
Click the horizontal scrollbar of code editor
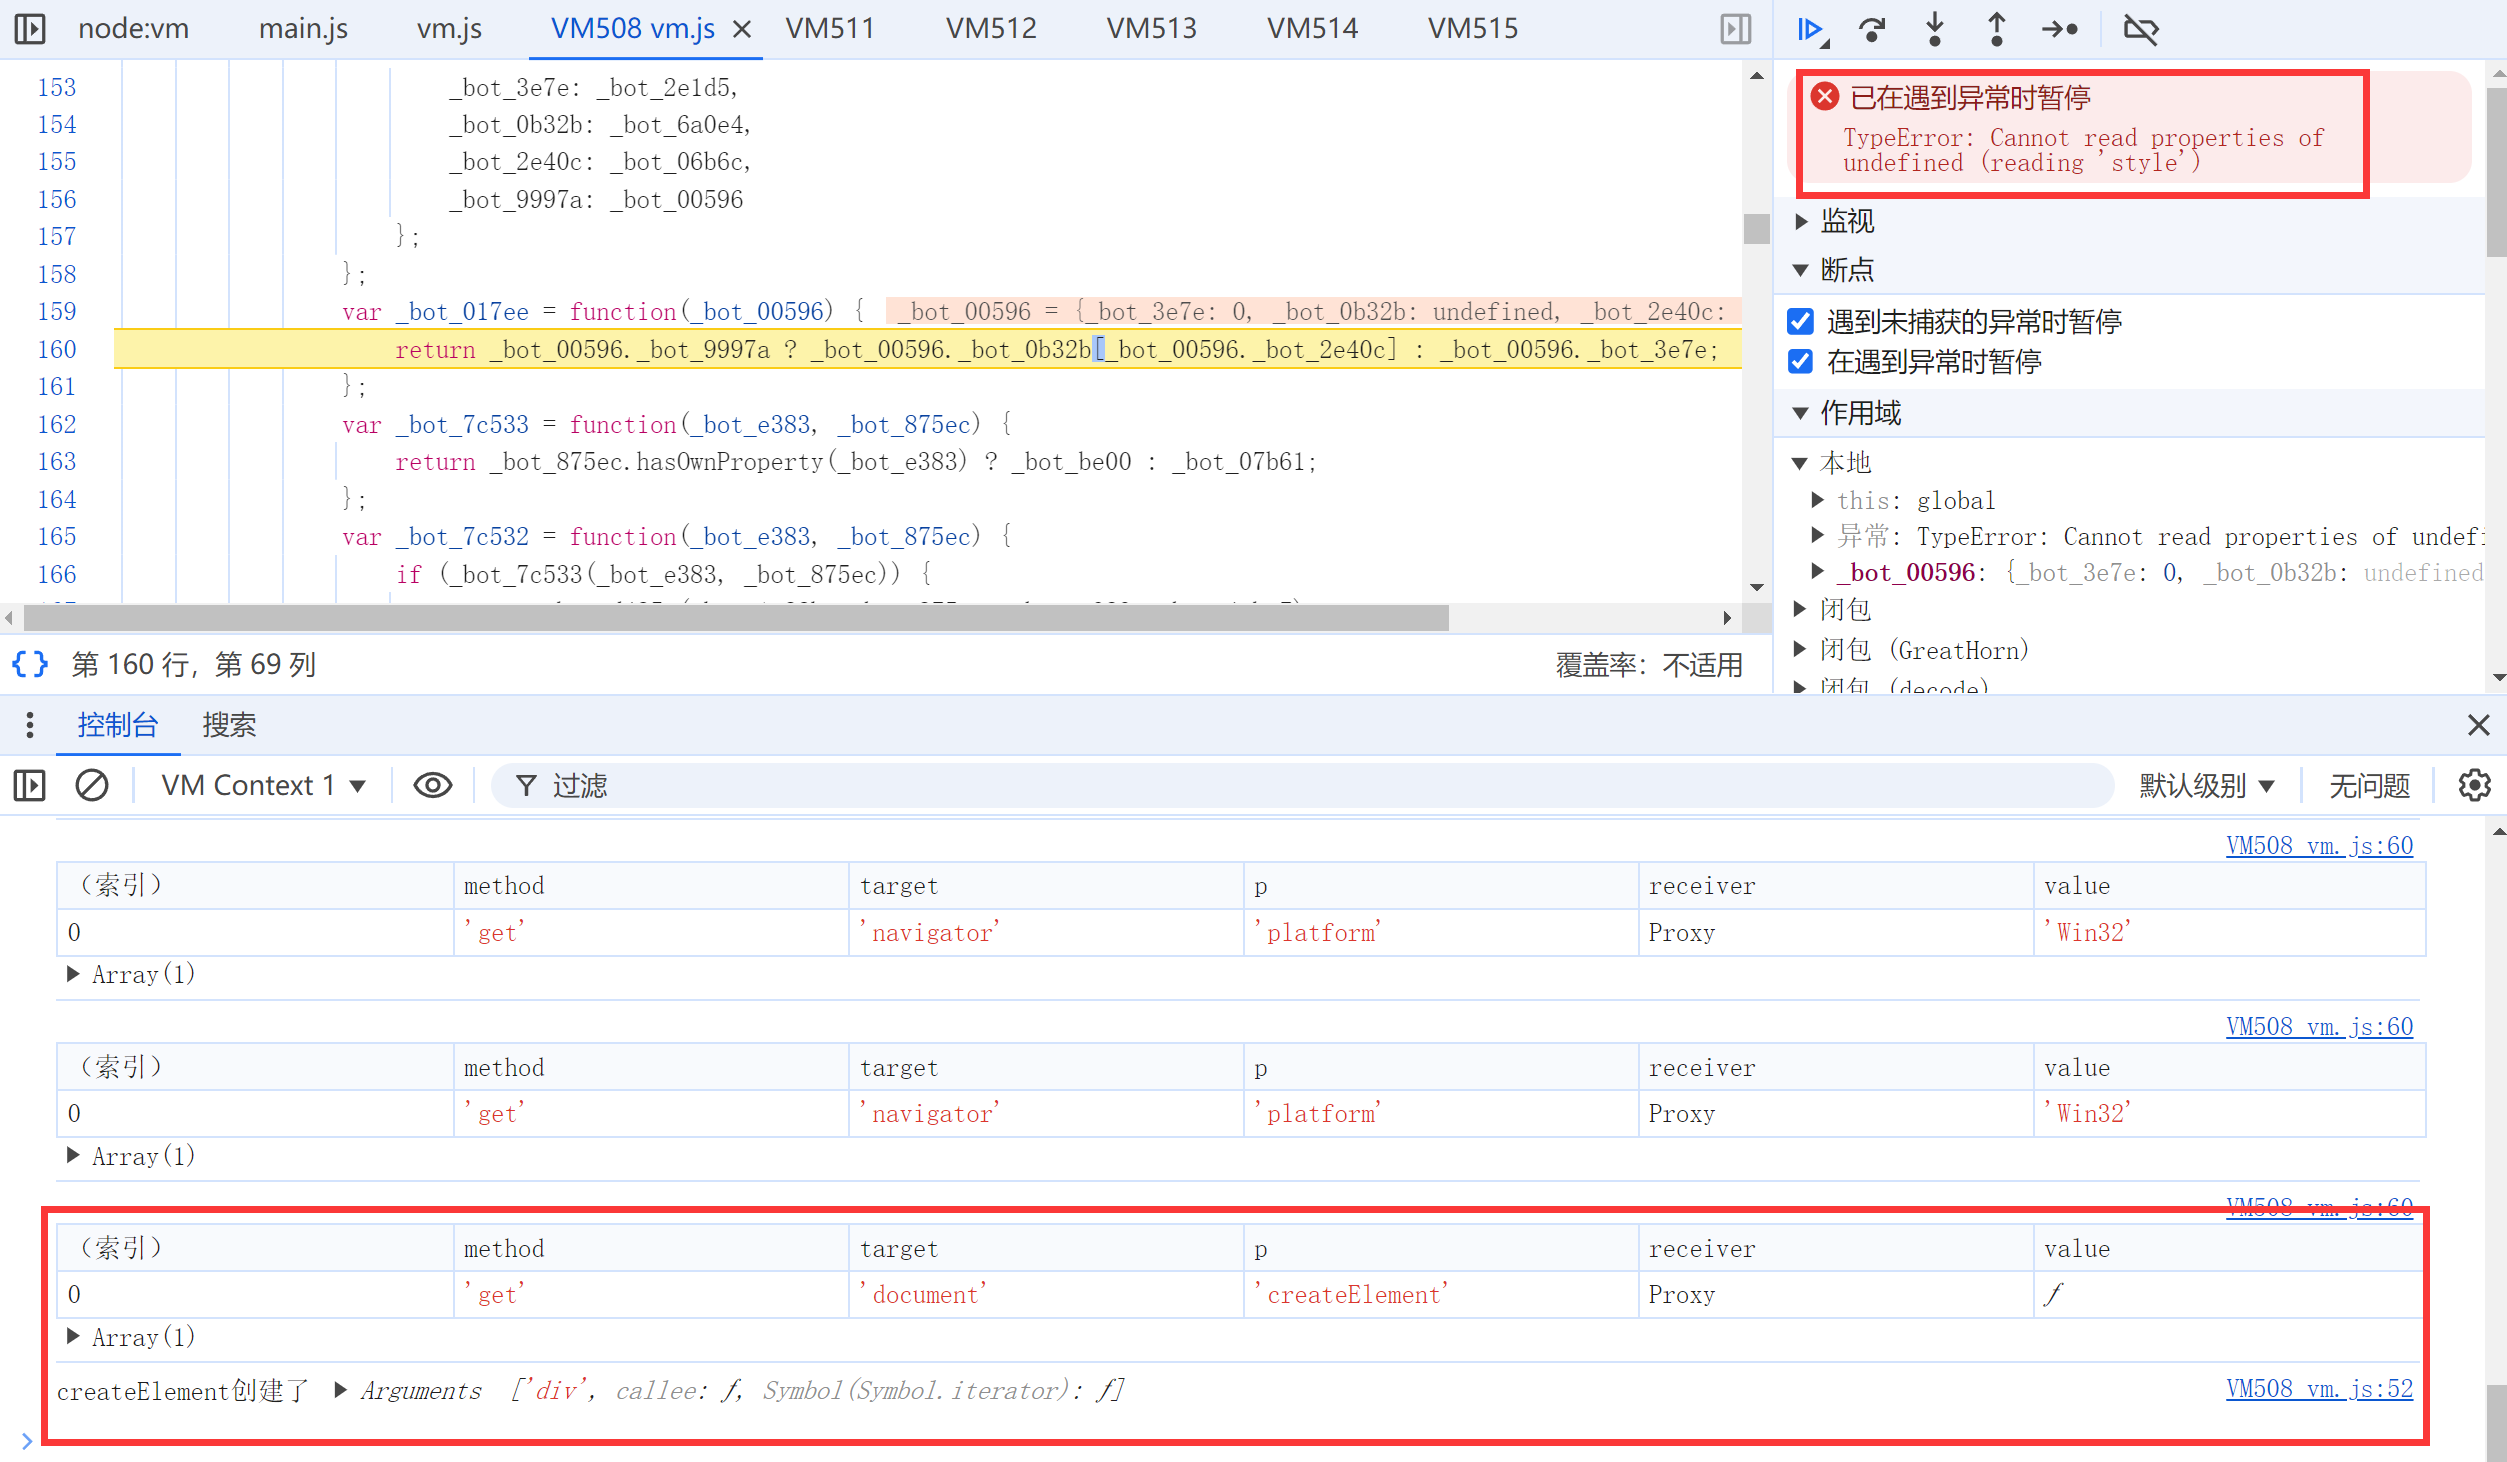tap(735, 618)
